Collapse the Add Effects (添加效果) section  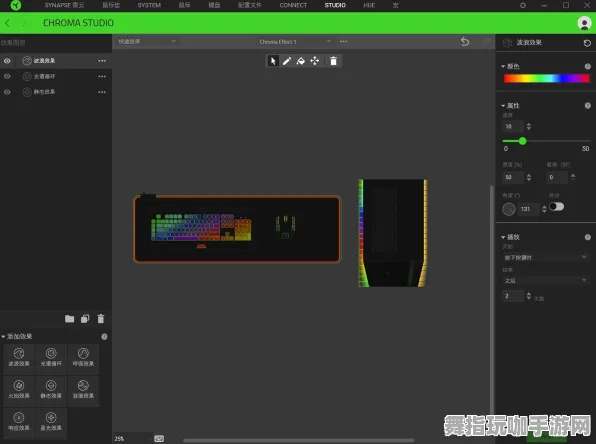(3, 336)
